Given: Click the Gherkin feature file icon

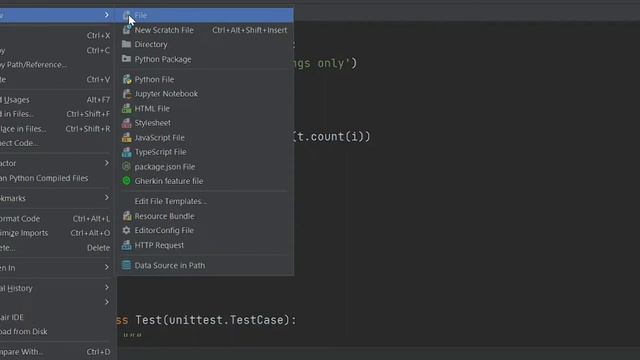Looking at the screenshot, I should [127, 181].
